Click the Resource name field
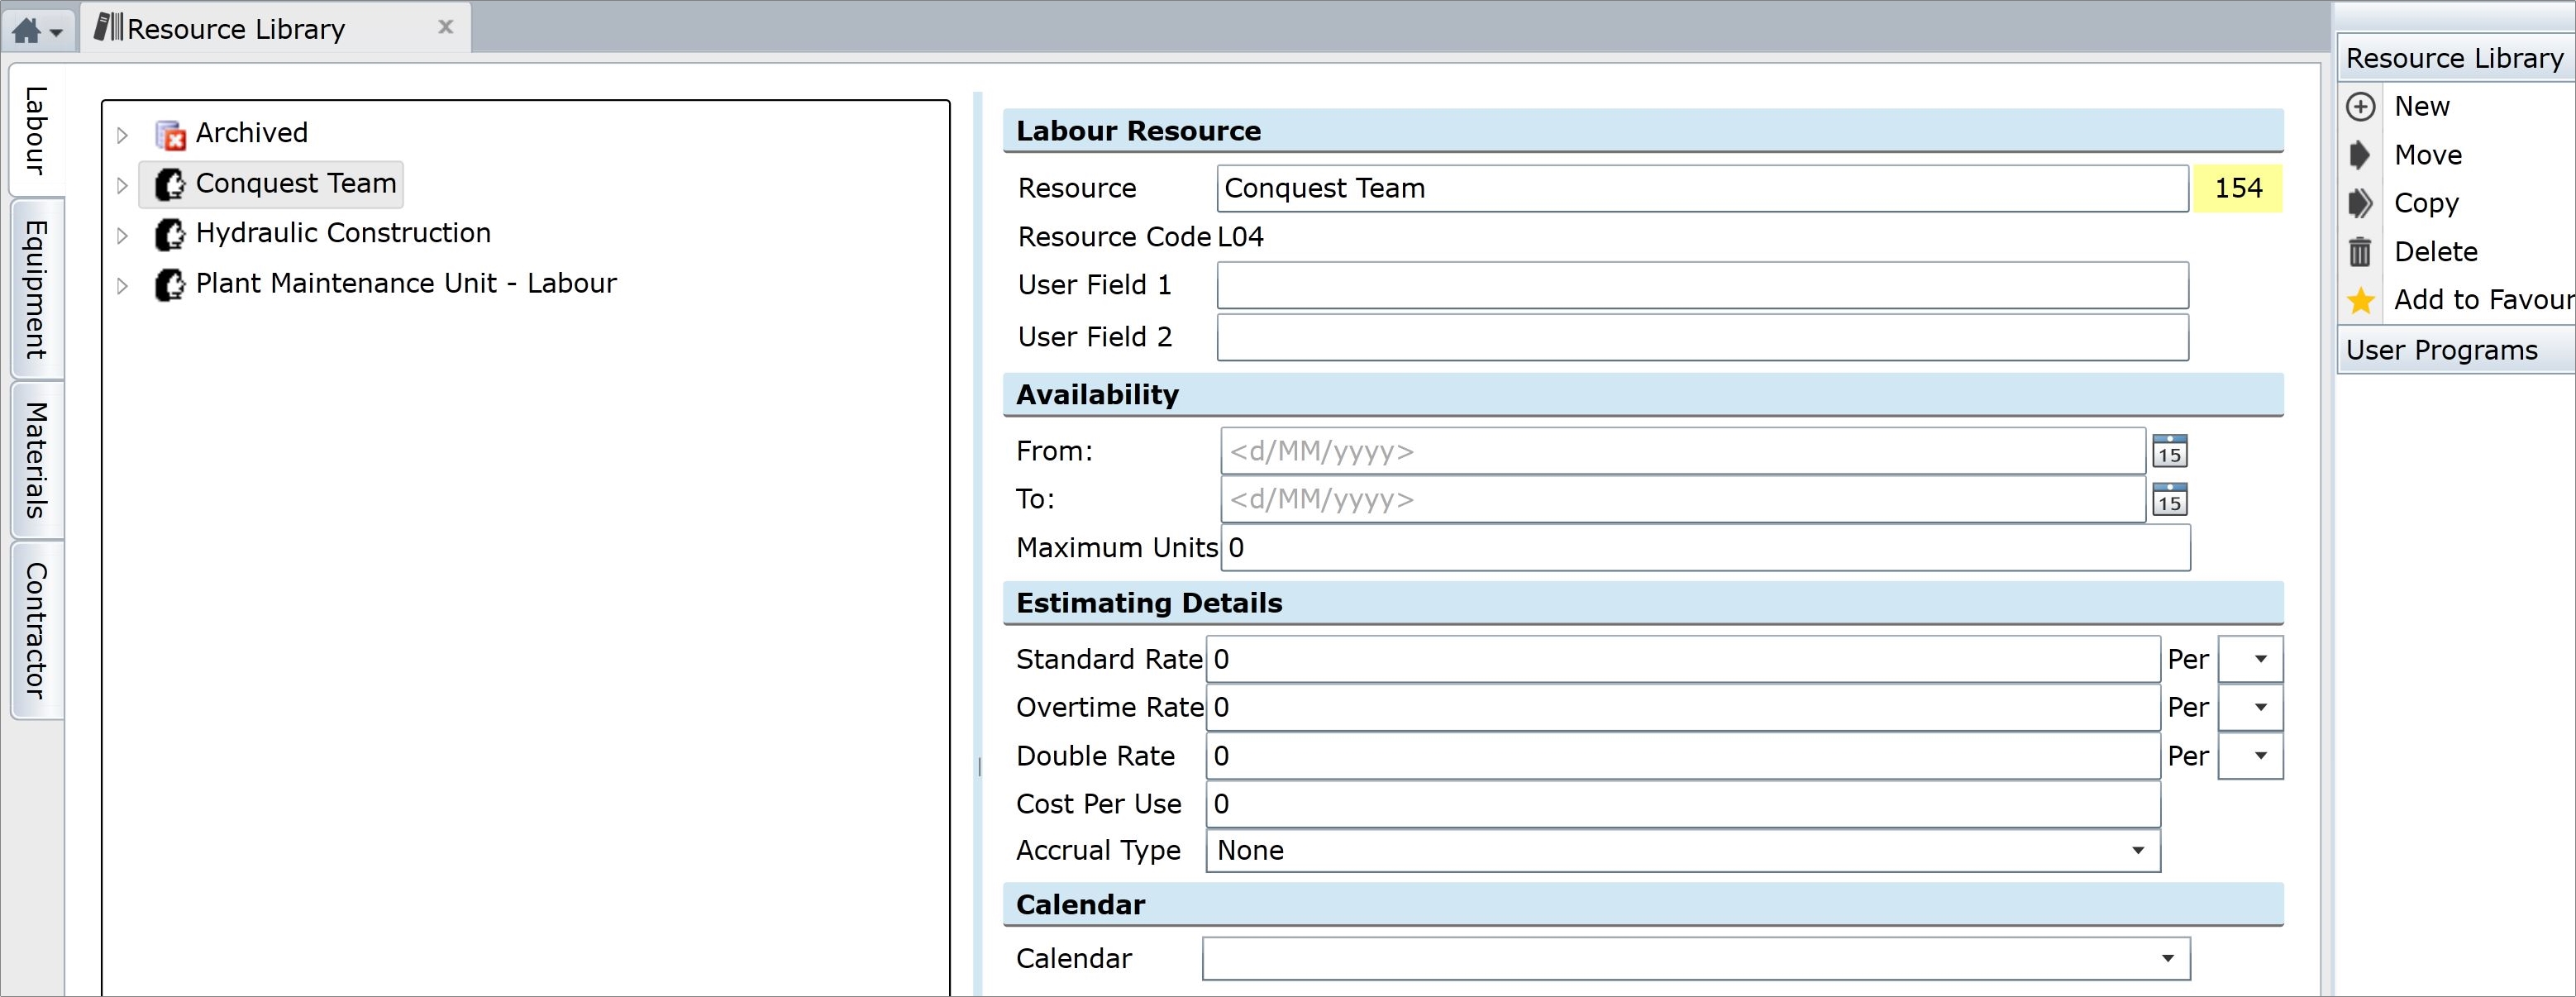This screenshot has width=2576, height=997. point(1702,188)
